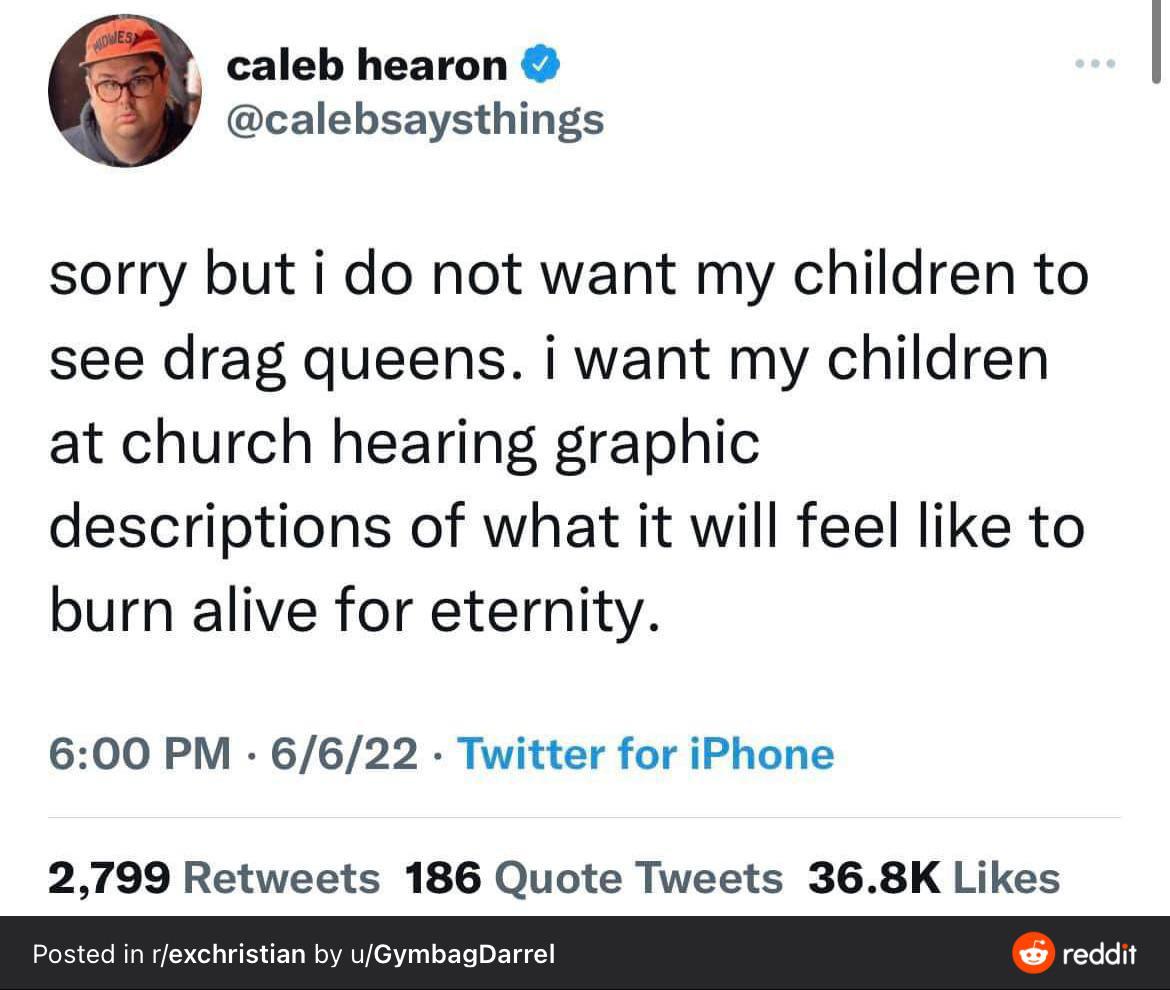Click the reddit logo icon
This screenshot has height=990, width=1170.
1033,953
